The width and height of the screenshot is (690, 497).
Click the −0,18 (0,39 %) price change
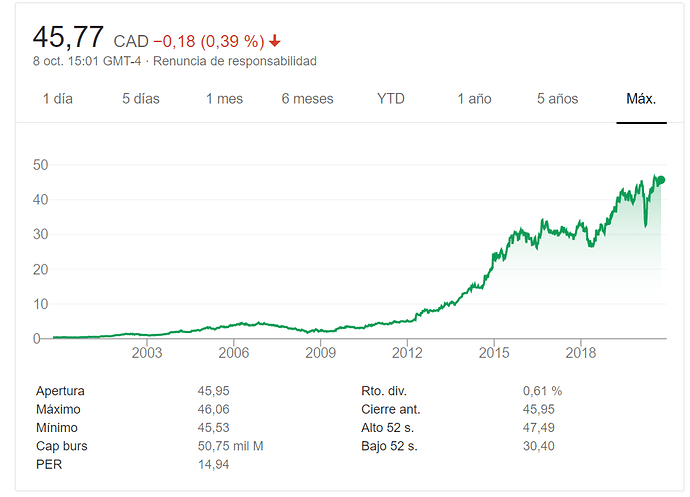coord(208,41)
